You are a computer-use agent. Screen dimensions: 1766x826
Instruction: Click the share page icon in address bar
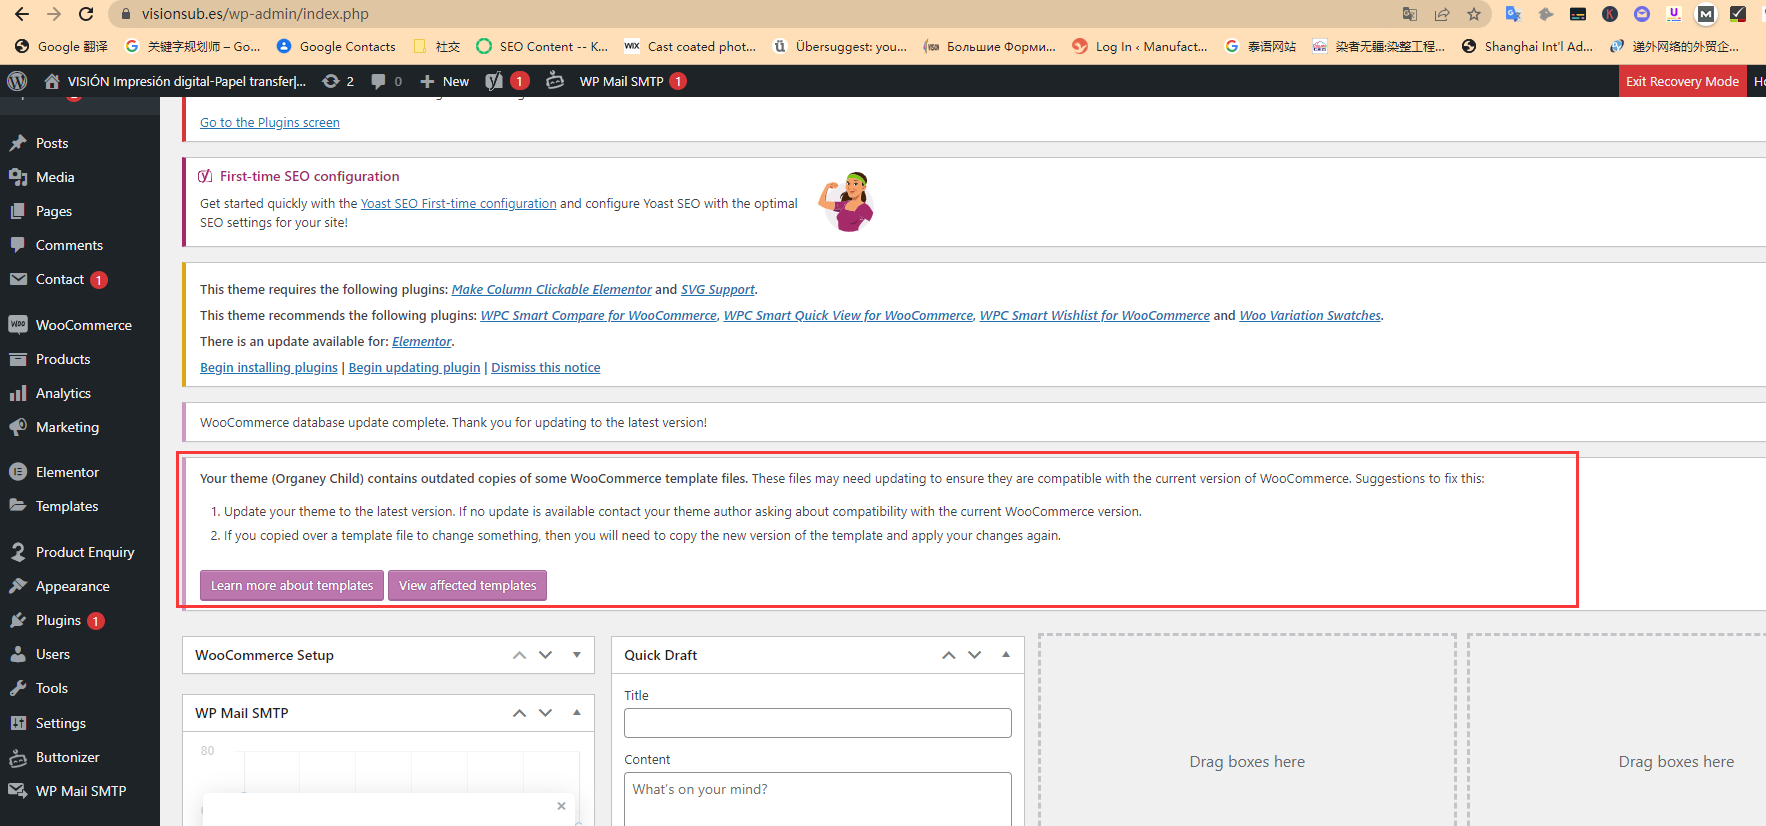(1442, 14)
